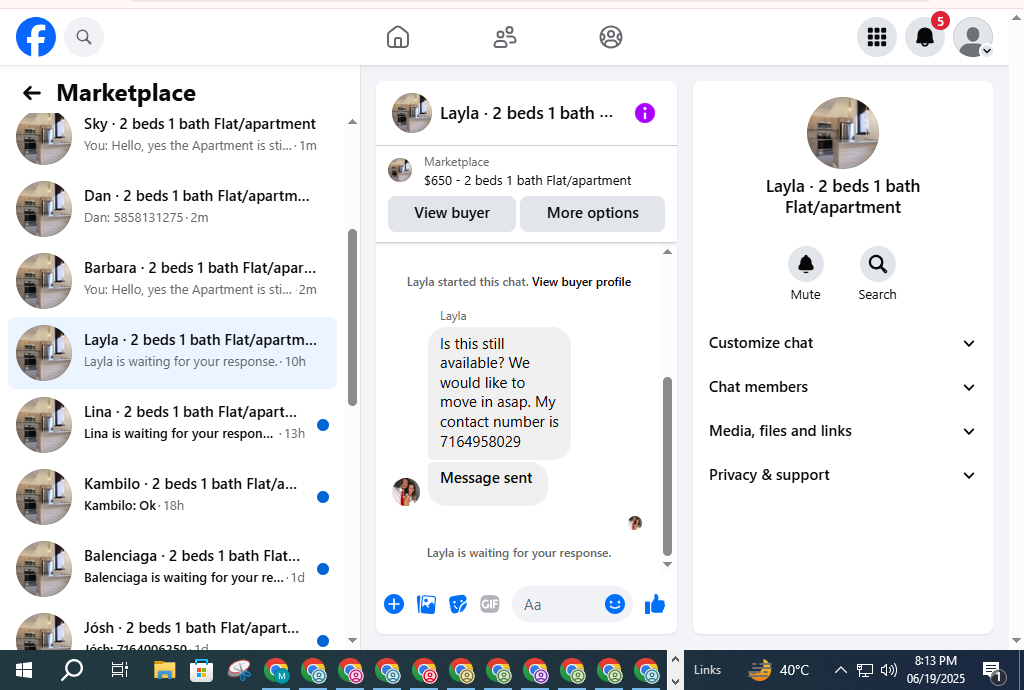Click sender avatar beside Message sent

point(406,492)
